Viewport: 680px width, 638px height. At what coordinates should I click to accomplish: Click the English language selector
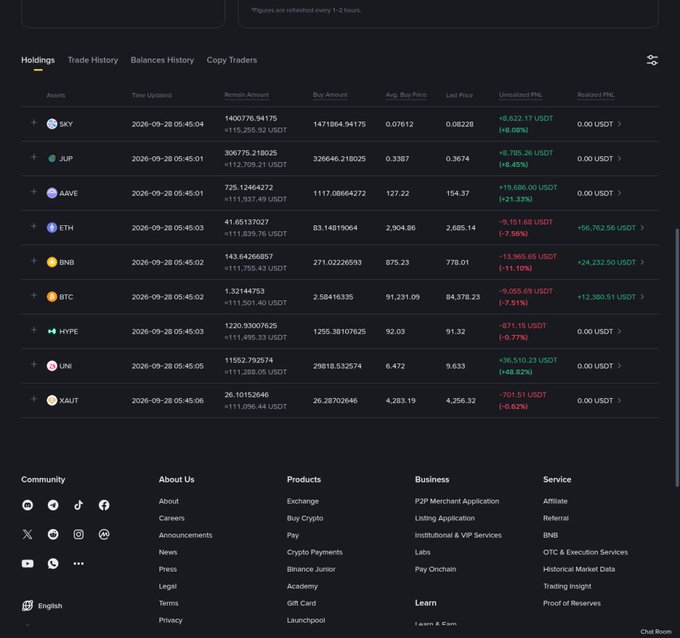[42, 605]
